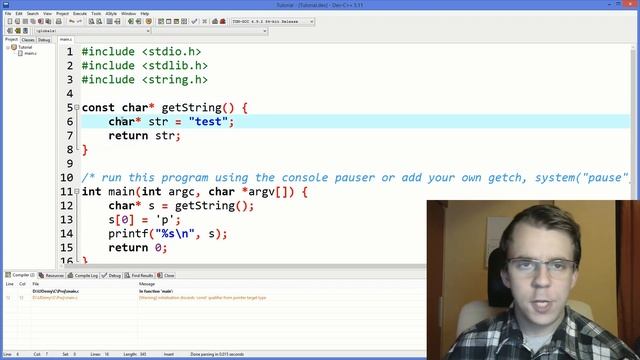Click the Replace toolbar icon
Screen dimensions: 640x360
99,21
